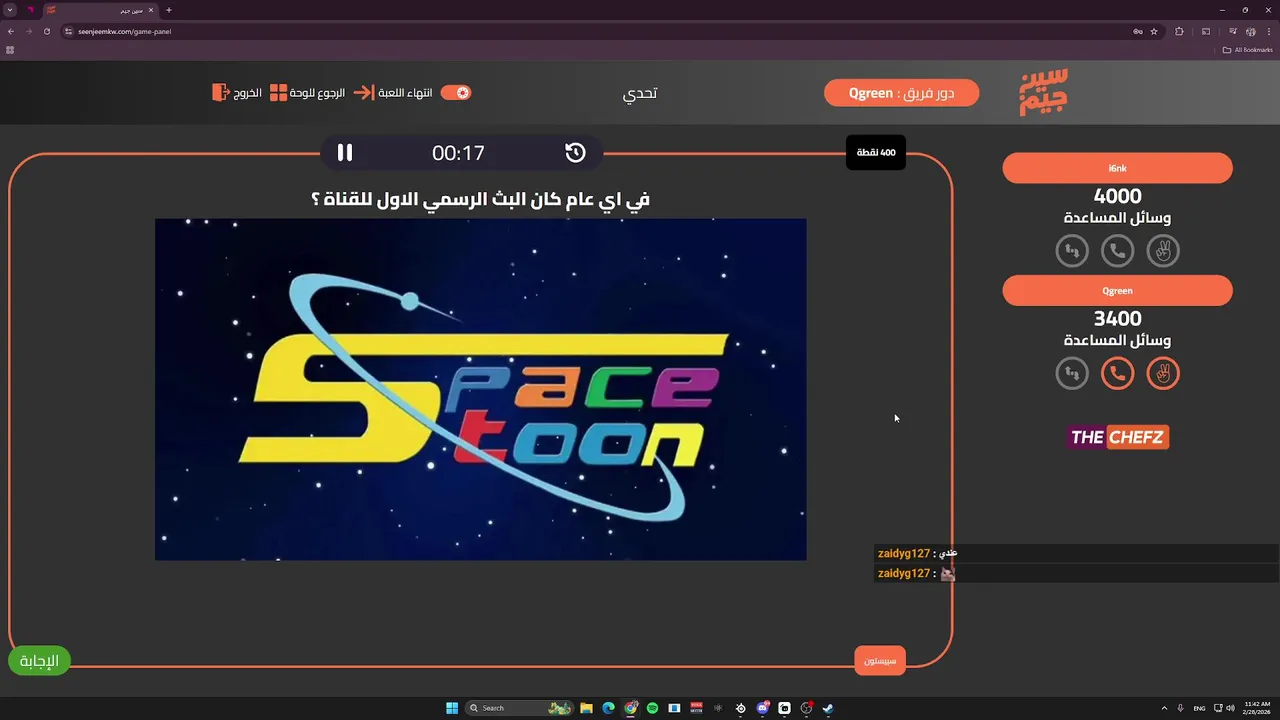Open Microsoft Edge from the taskbar

point(609,708)
